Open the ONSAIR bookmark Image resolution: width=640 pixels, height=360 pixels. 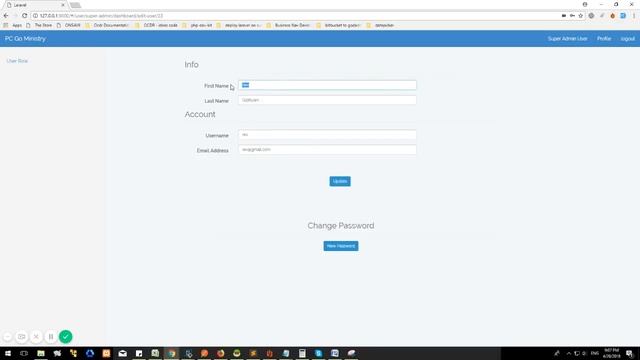[69, 25]
